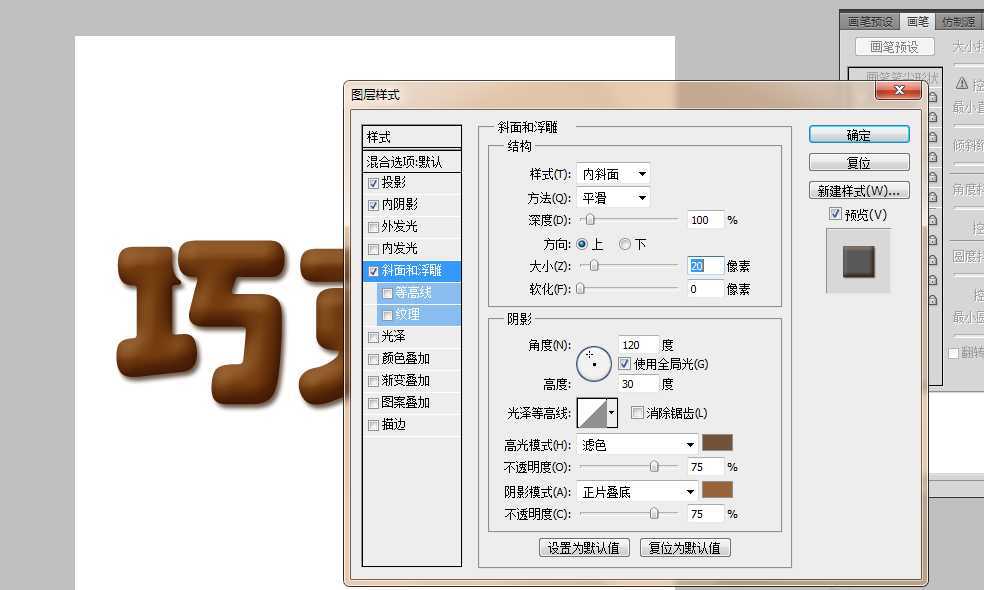Click 确定 to apply the layer style
This screenshot has width=984, height=590.
tap(858, 134)
